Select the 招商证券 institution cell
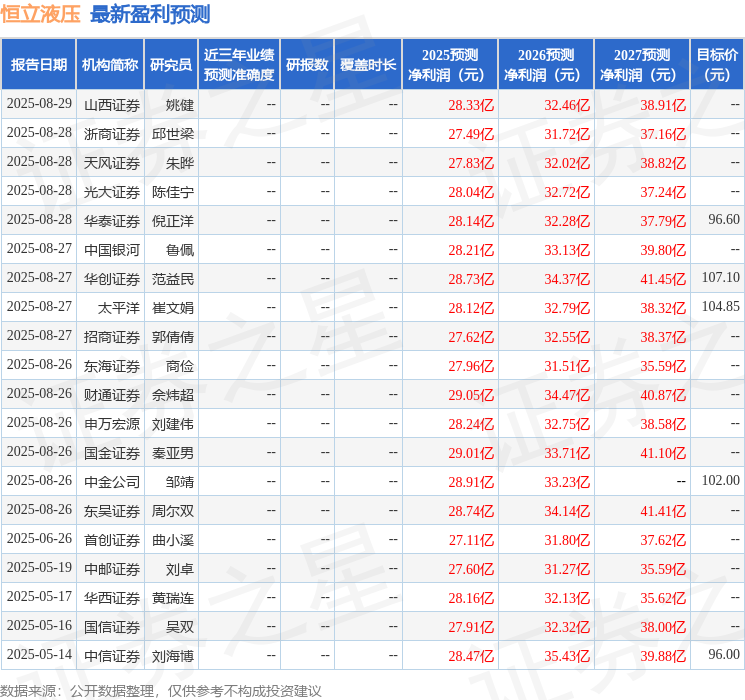 (112, 337)
